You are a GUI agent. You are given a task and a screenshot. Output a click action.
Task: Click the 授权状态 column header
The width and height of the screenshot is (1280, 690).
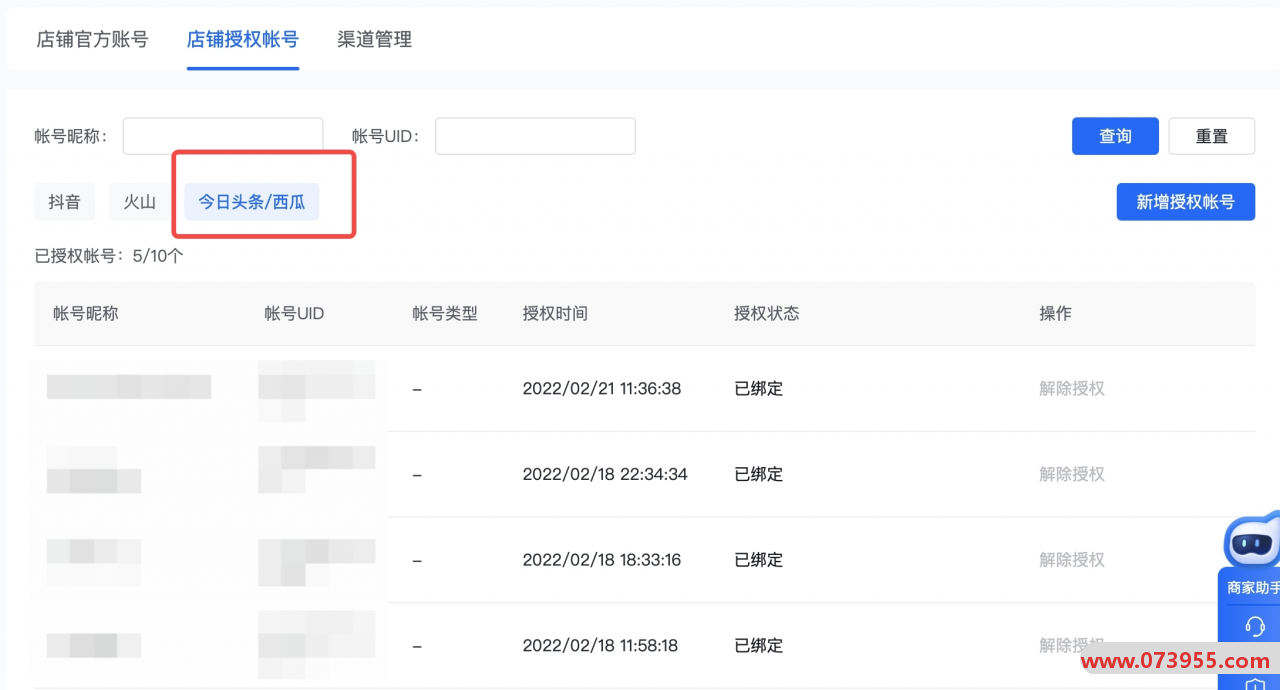pos(767,313)
